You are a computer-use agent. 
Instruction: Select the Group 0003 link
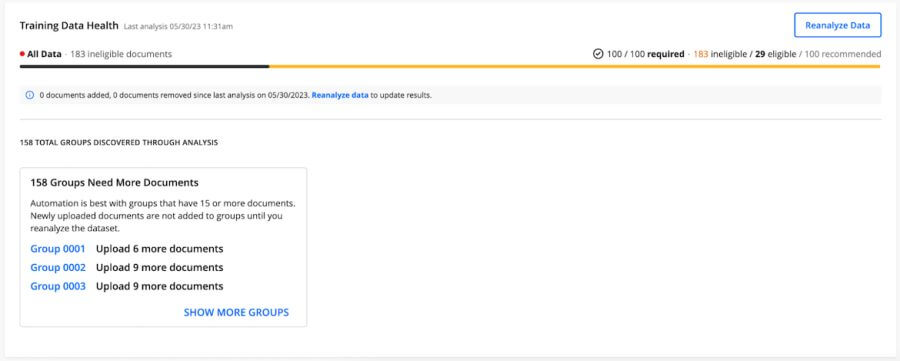click(x=58, y=286)
